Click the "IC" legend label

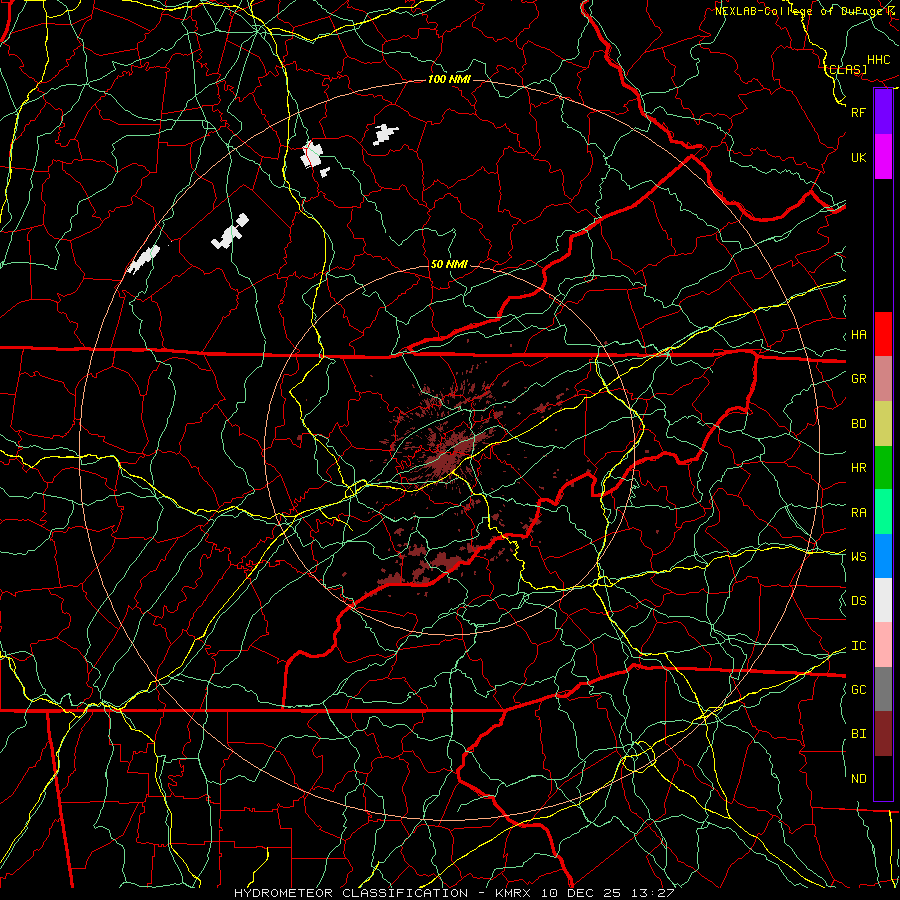858,646
